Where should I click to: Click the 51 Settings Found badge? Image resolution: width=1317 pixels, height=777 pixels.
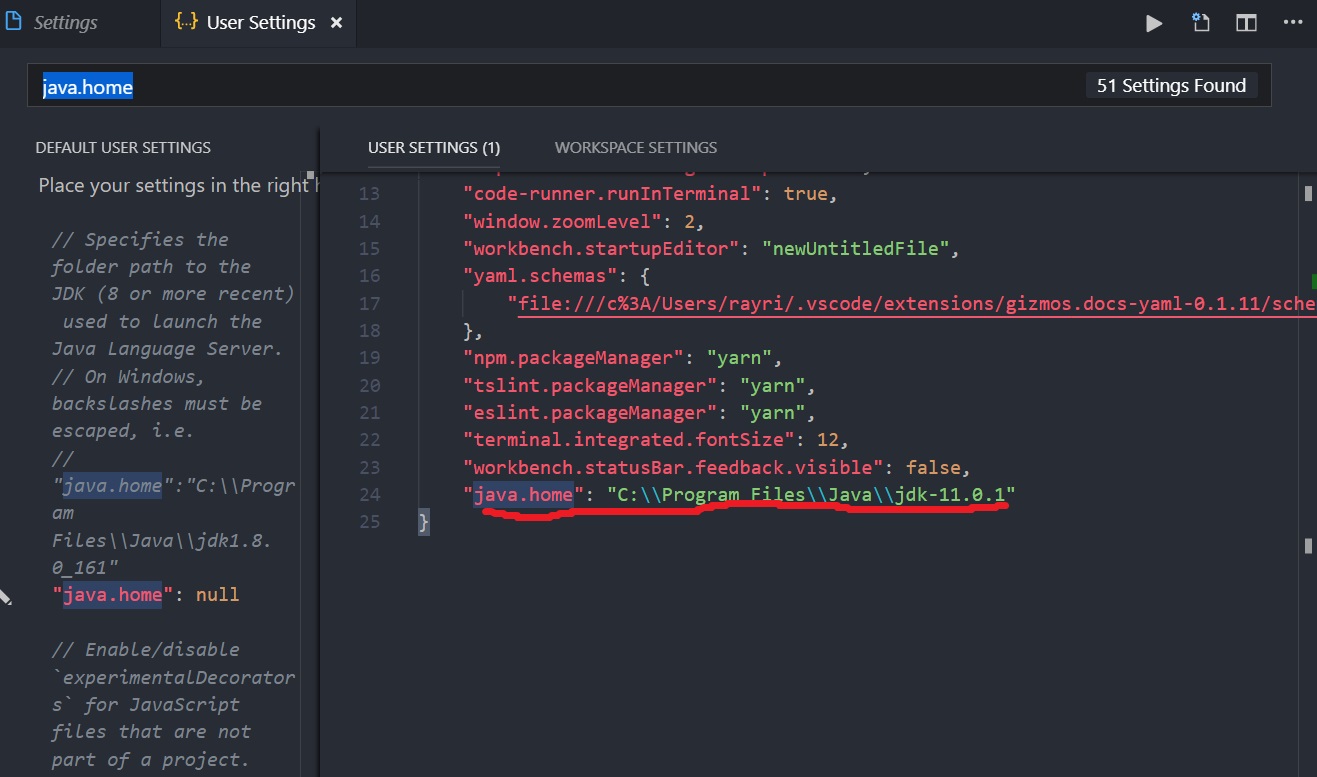coord(1171,86)
